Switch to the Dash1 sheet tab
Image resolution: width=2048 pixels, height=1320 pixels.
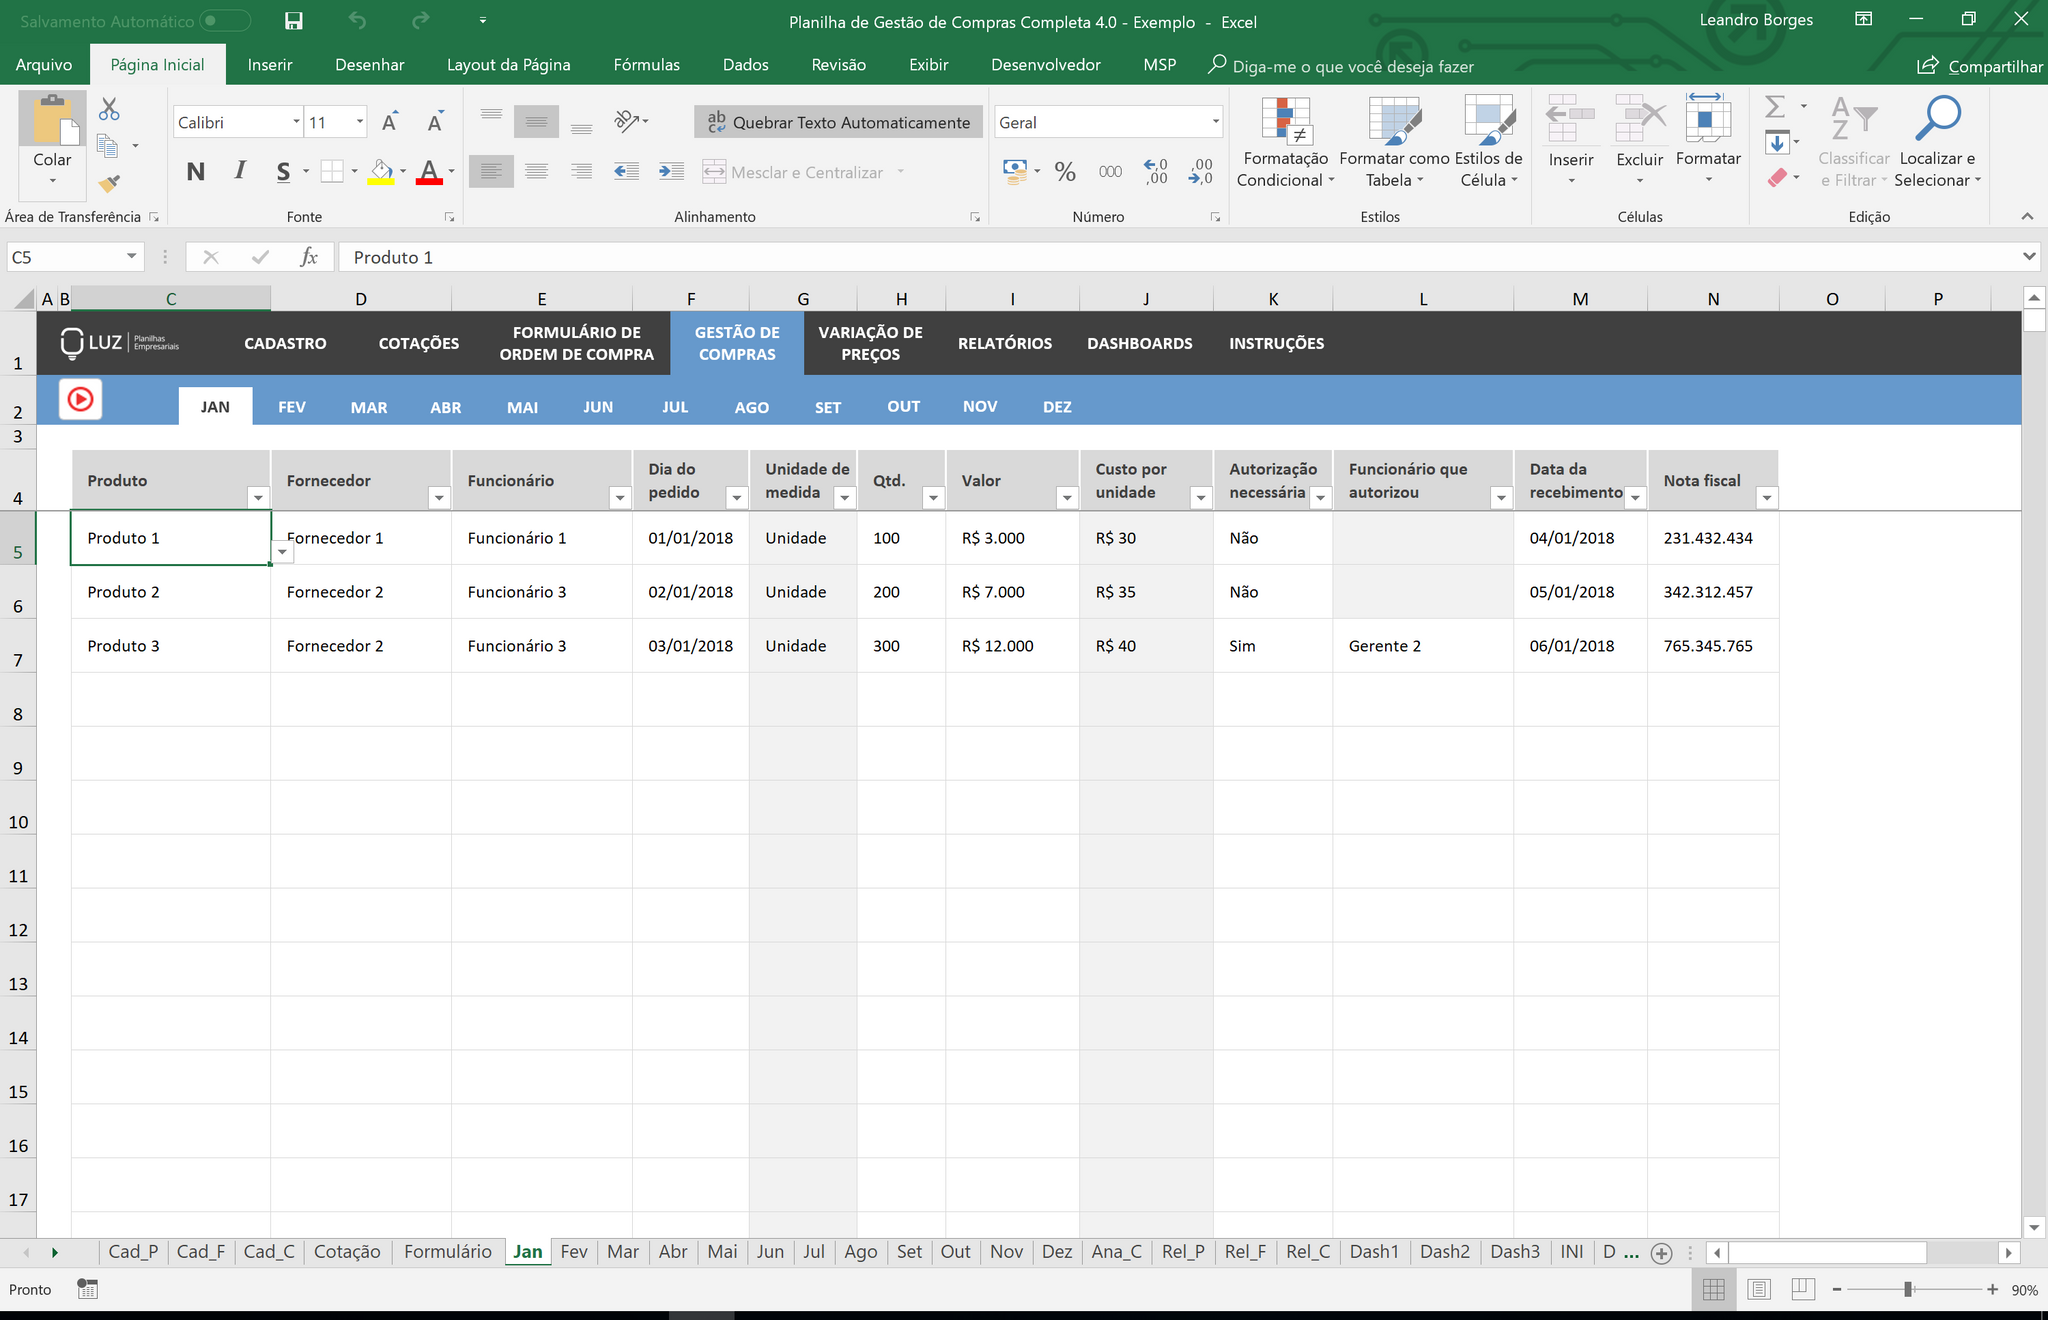click(1373, 1252)
